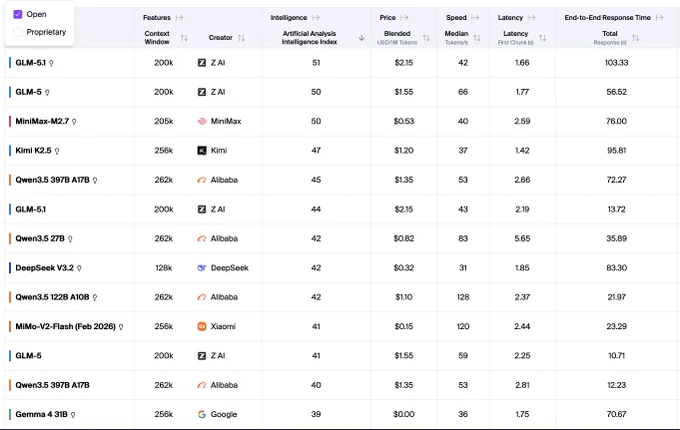Image resolution: width=680 pixels, height=430 pixels.
Task: Click the Google creator logo
Action: click(202, 414)
